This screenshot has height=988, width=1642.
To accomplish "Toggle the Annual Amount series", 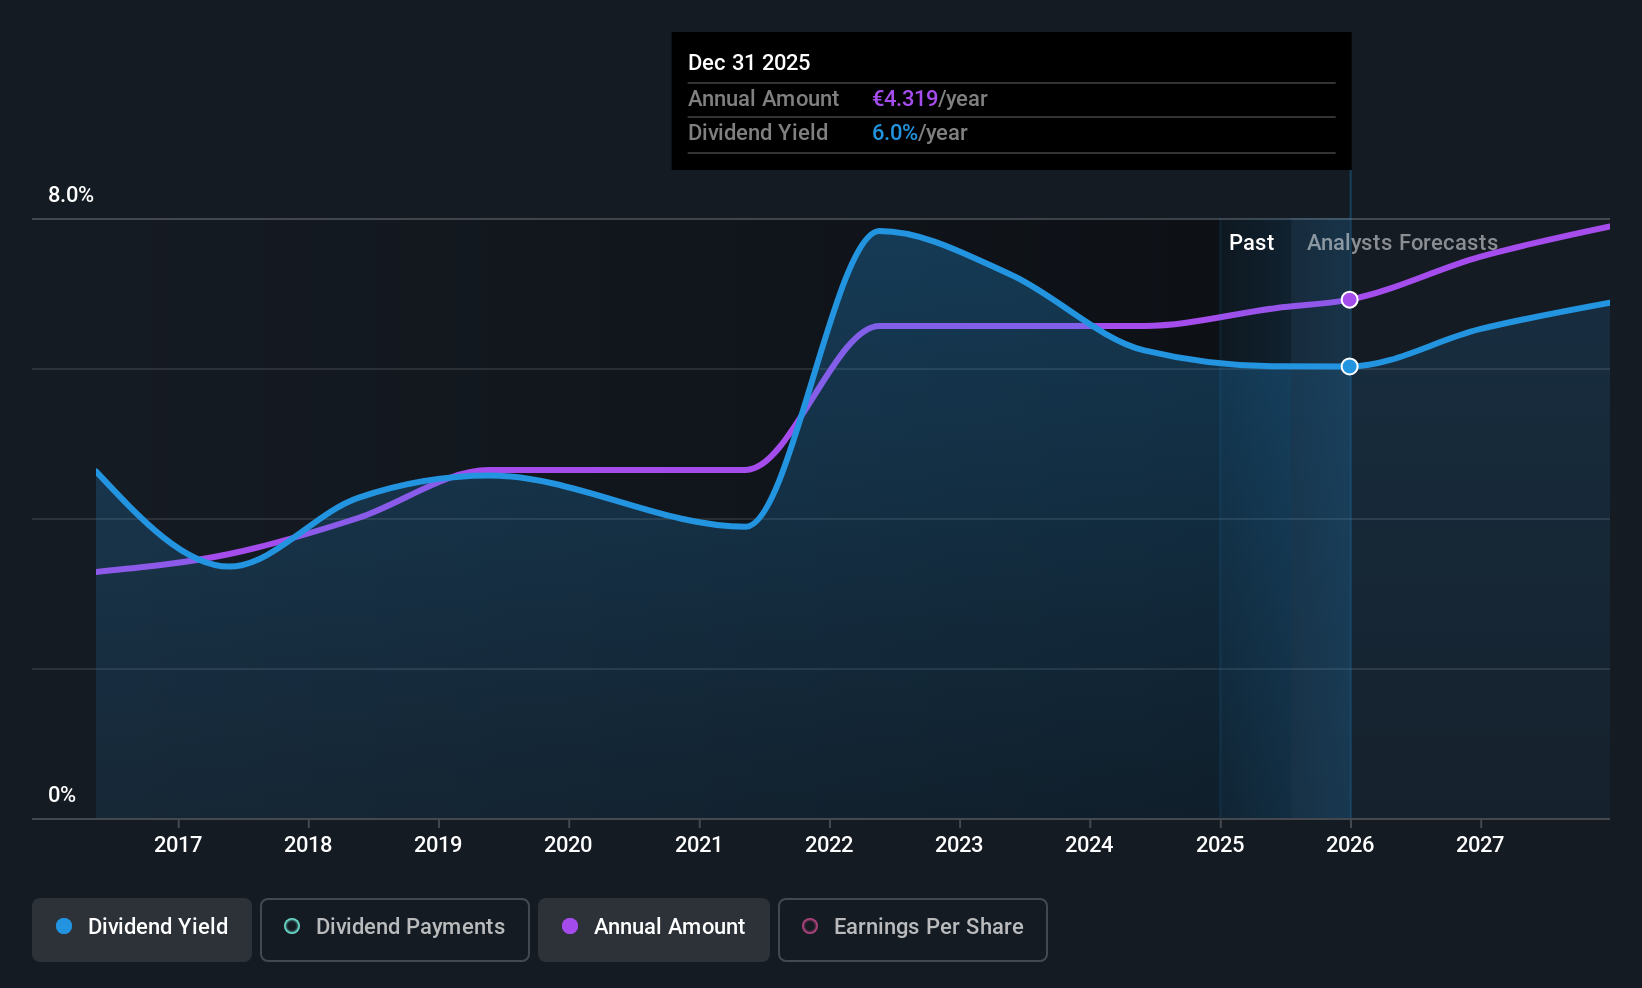I will pos(654,930).
